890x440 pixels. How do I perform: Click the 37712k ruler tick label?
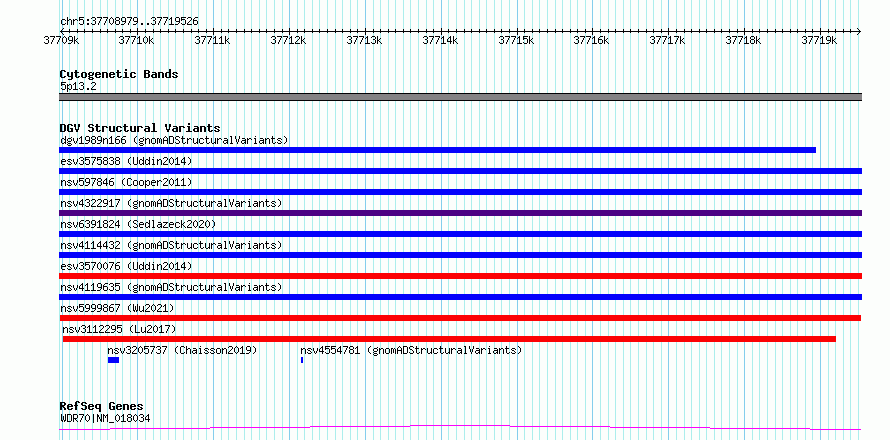click(288, 40)
